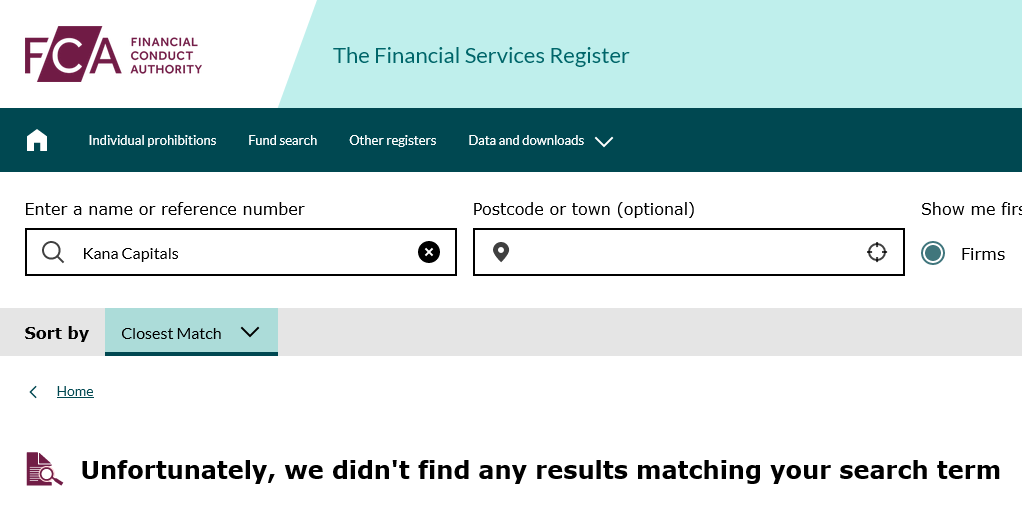The image size is (1022, 509).
Task: Click the Home breadcrumb link
Action: pyautogui.click(x=75, y=391)
